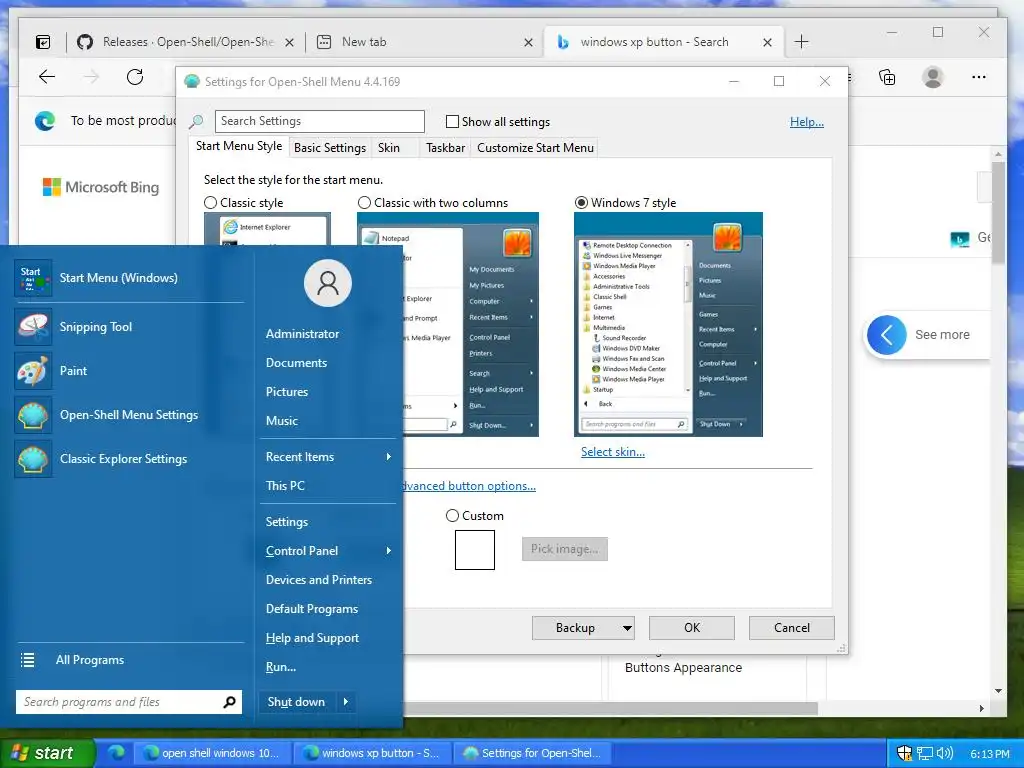Switch to New tab browser tab
Screen dimensions: 1024x768
424,42
